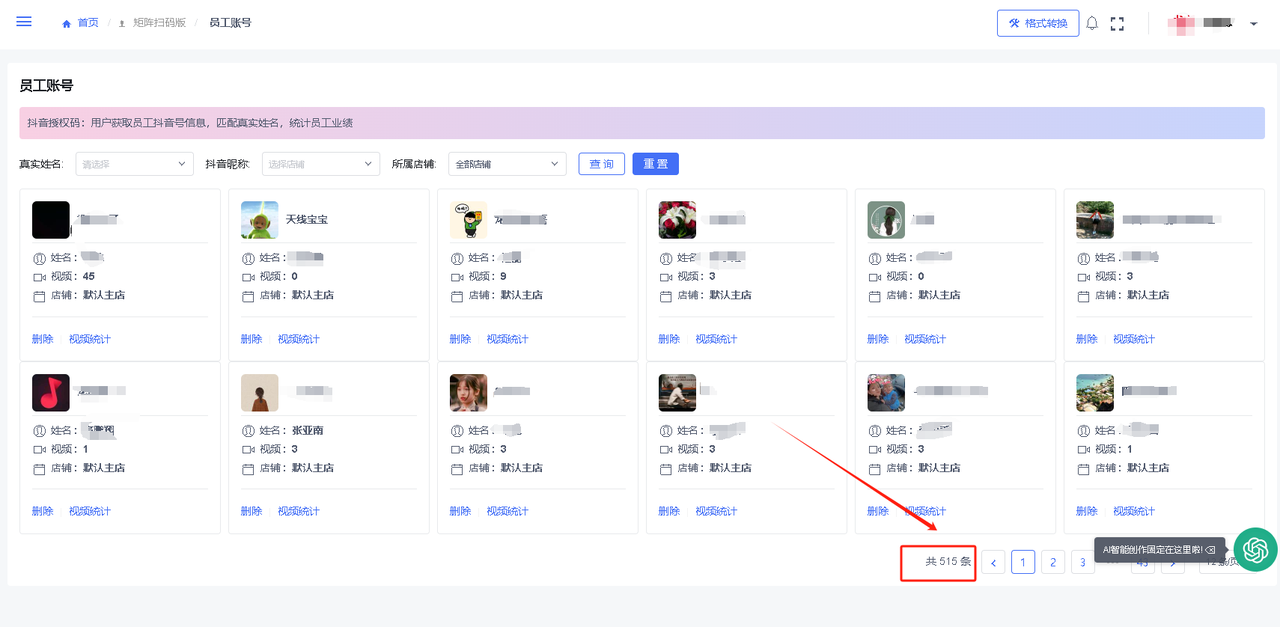Expand the 所属店铺 store dropdown
The width and height of the screenshot is (1280, 627).
point(506,164)
